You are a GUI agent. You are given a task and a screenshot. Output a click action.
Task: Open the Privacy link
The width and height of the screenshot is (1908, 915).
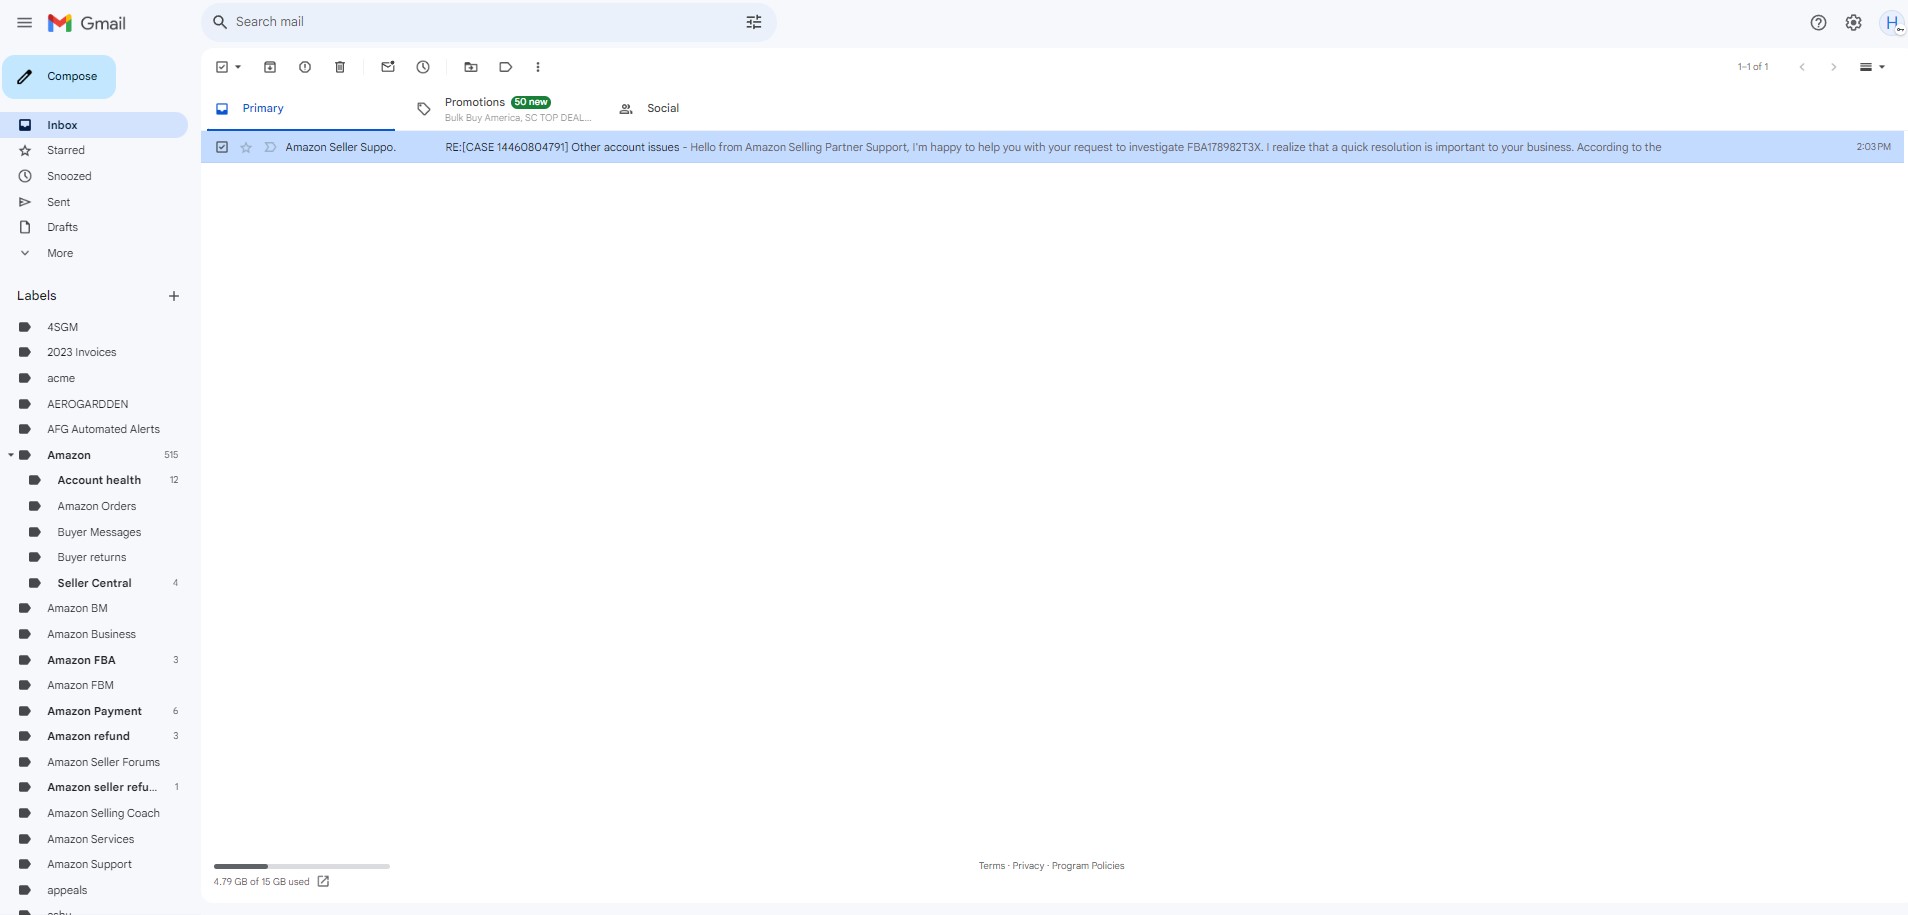click(x=1028, y=866)
